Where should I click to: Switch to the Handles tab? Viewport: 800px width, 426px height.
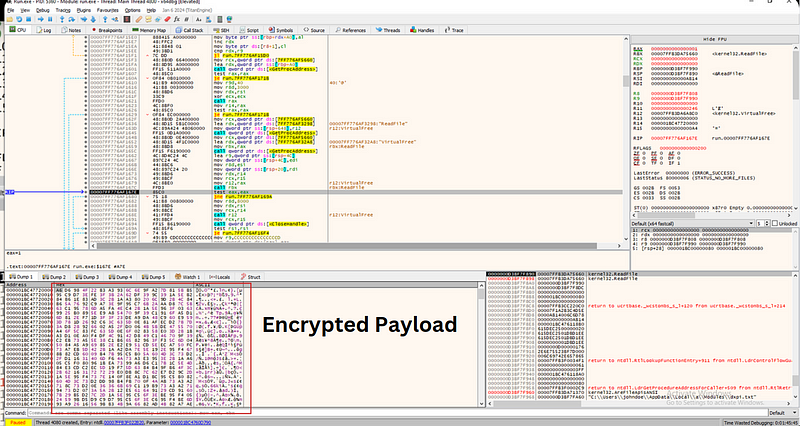click(421, 30)
